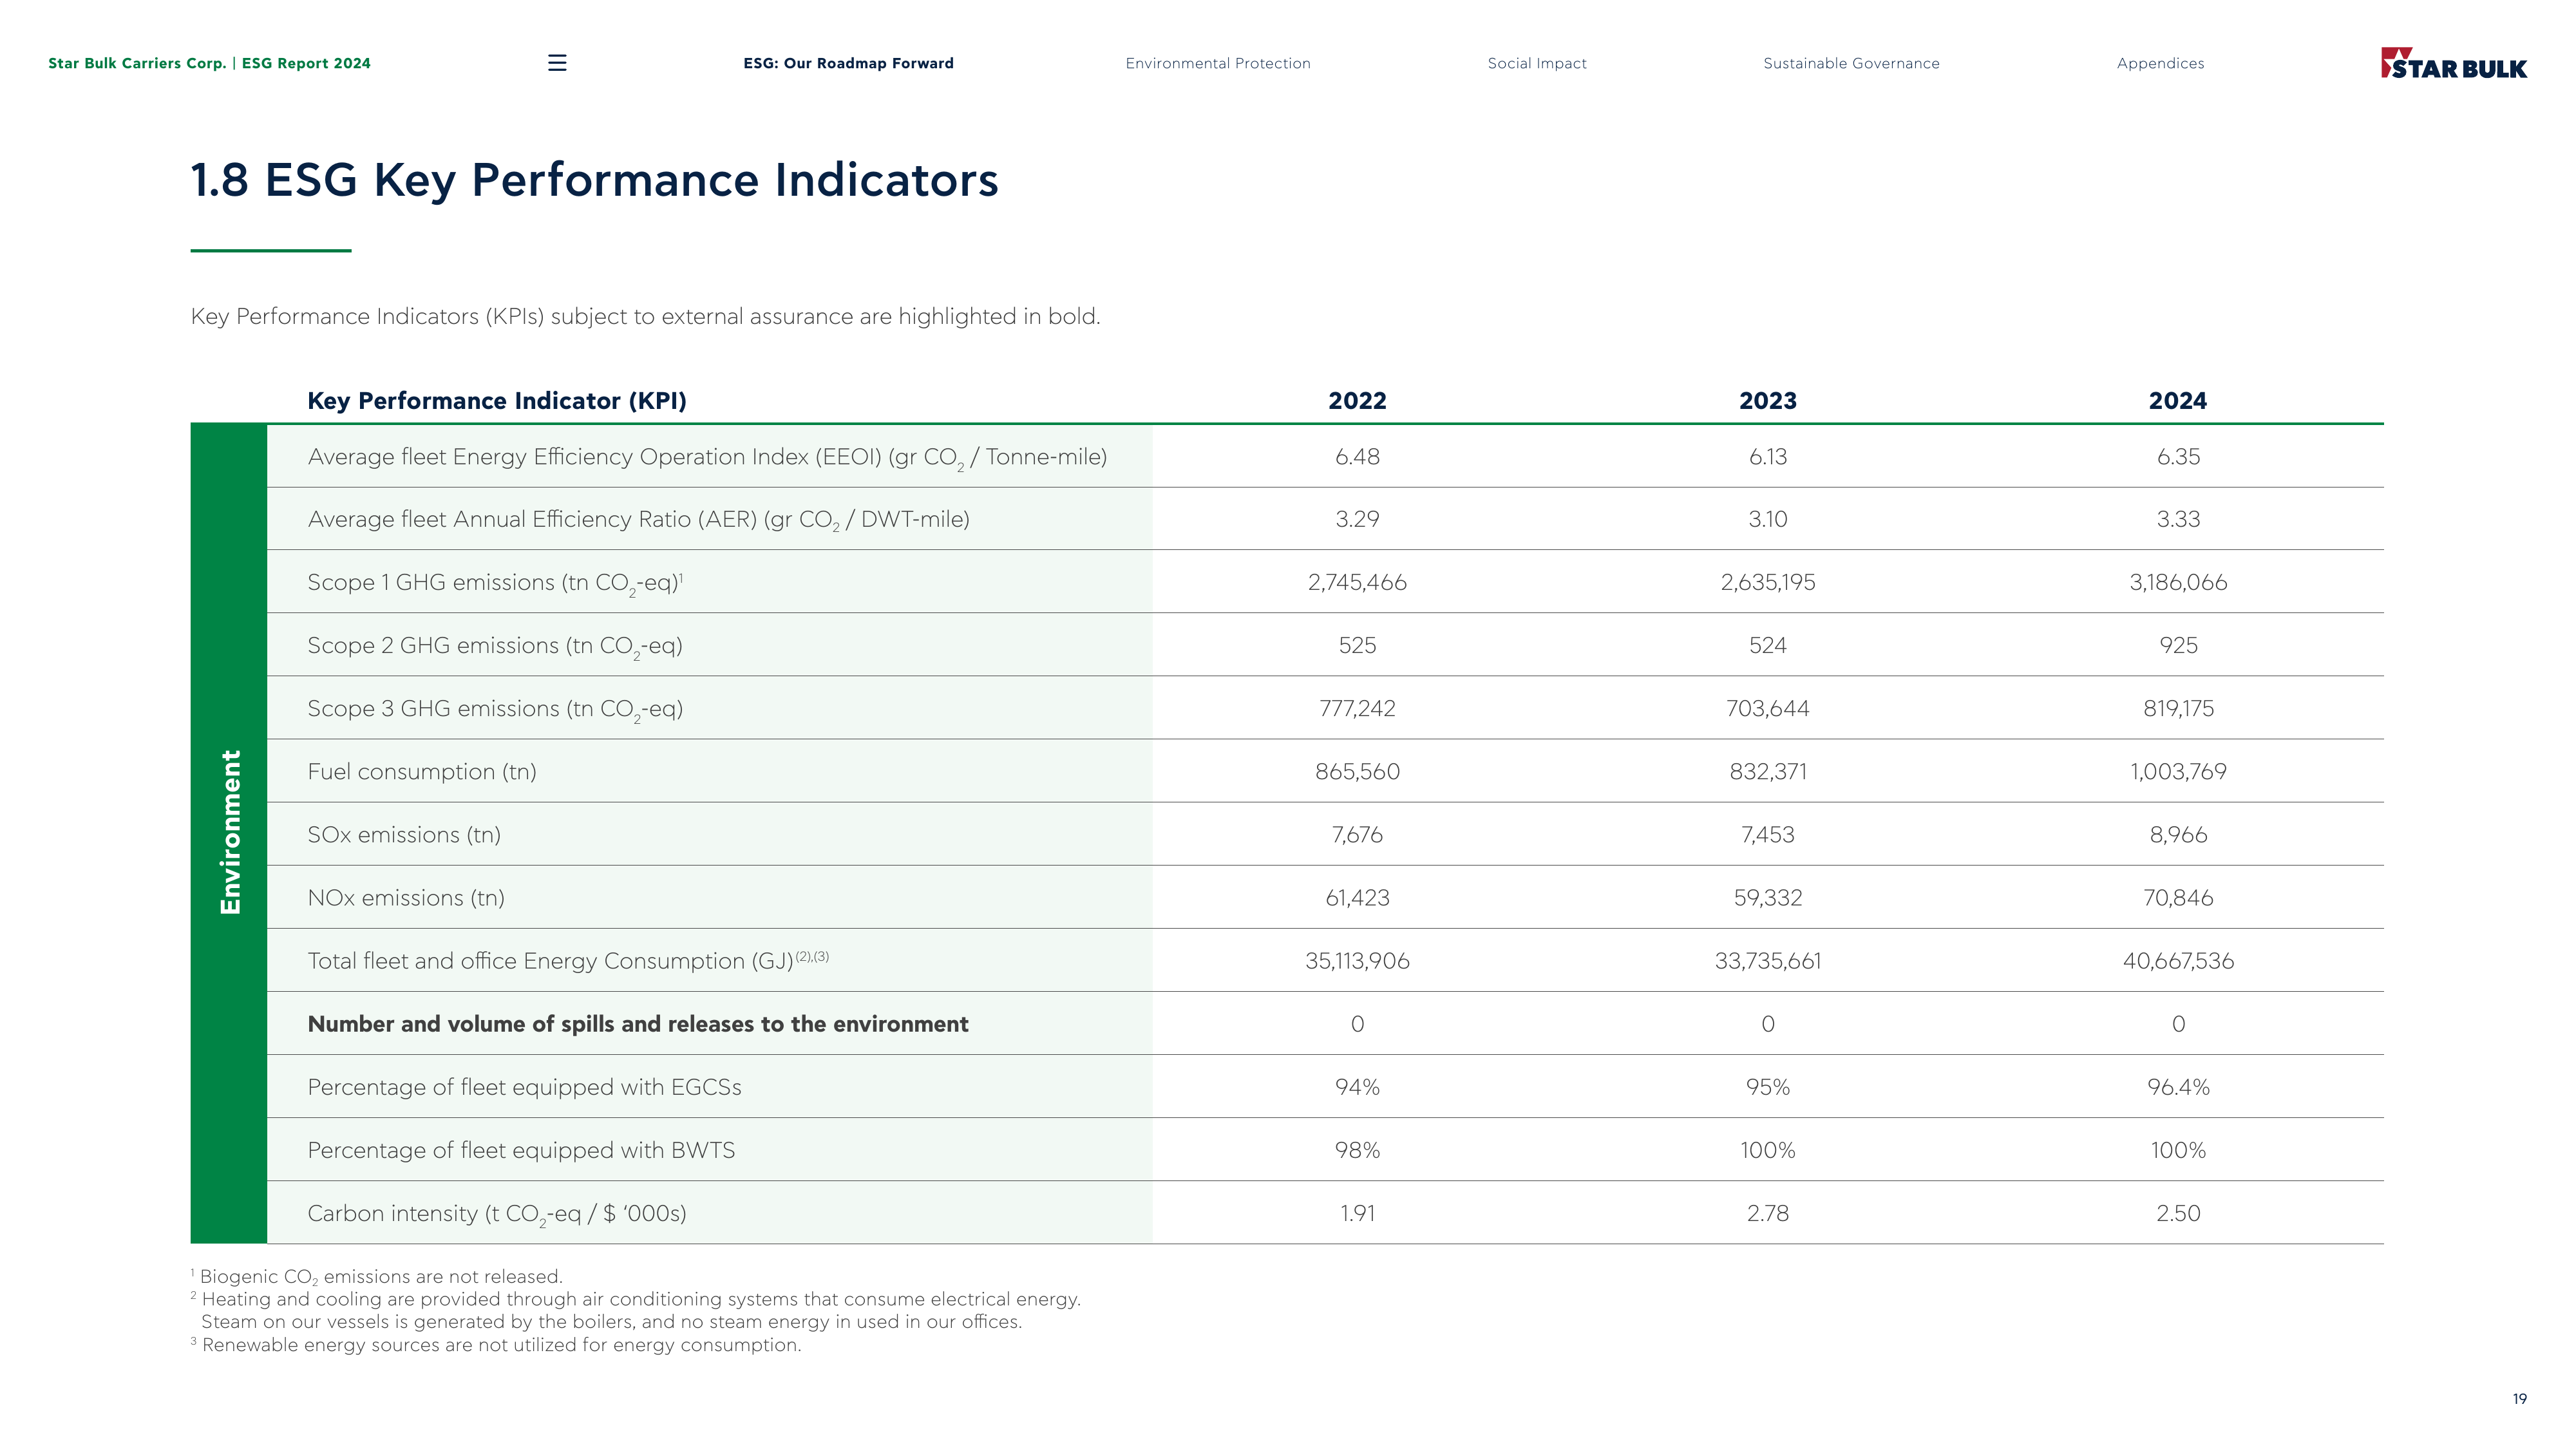Select the Average fleet AER row label

638,520
